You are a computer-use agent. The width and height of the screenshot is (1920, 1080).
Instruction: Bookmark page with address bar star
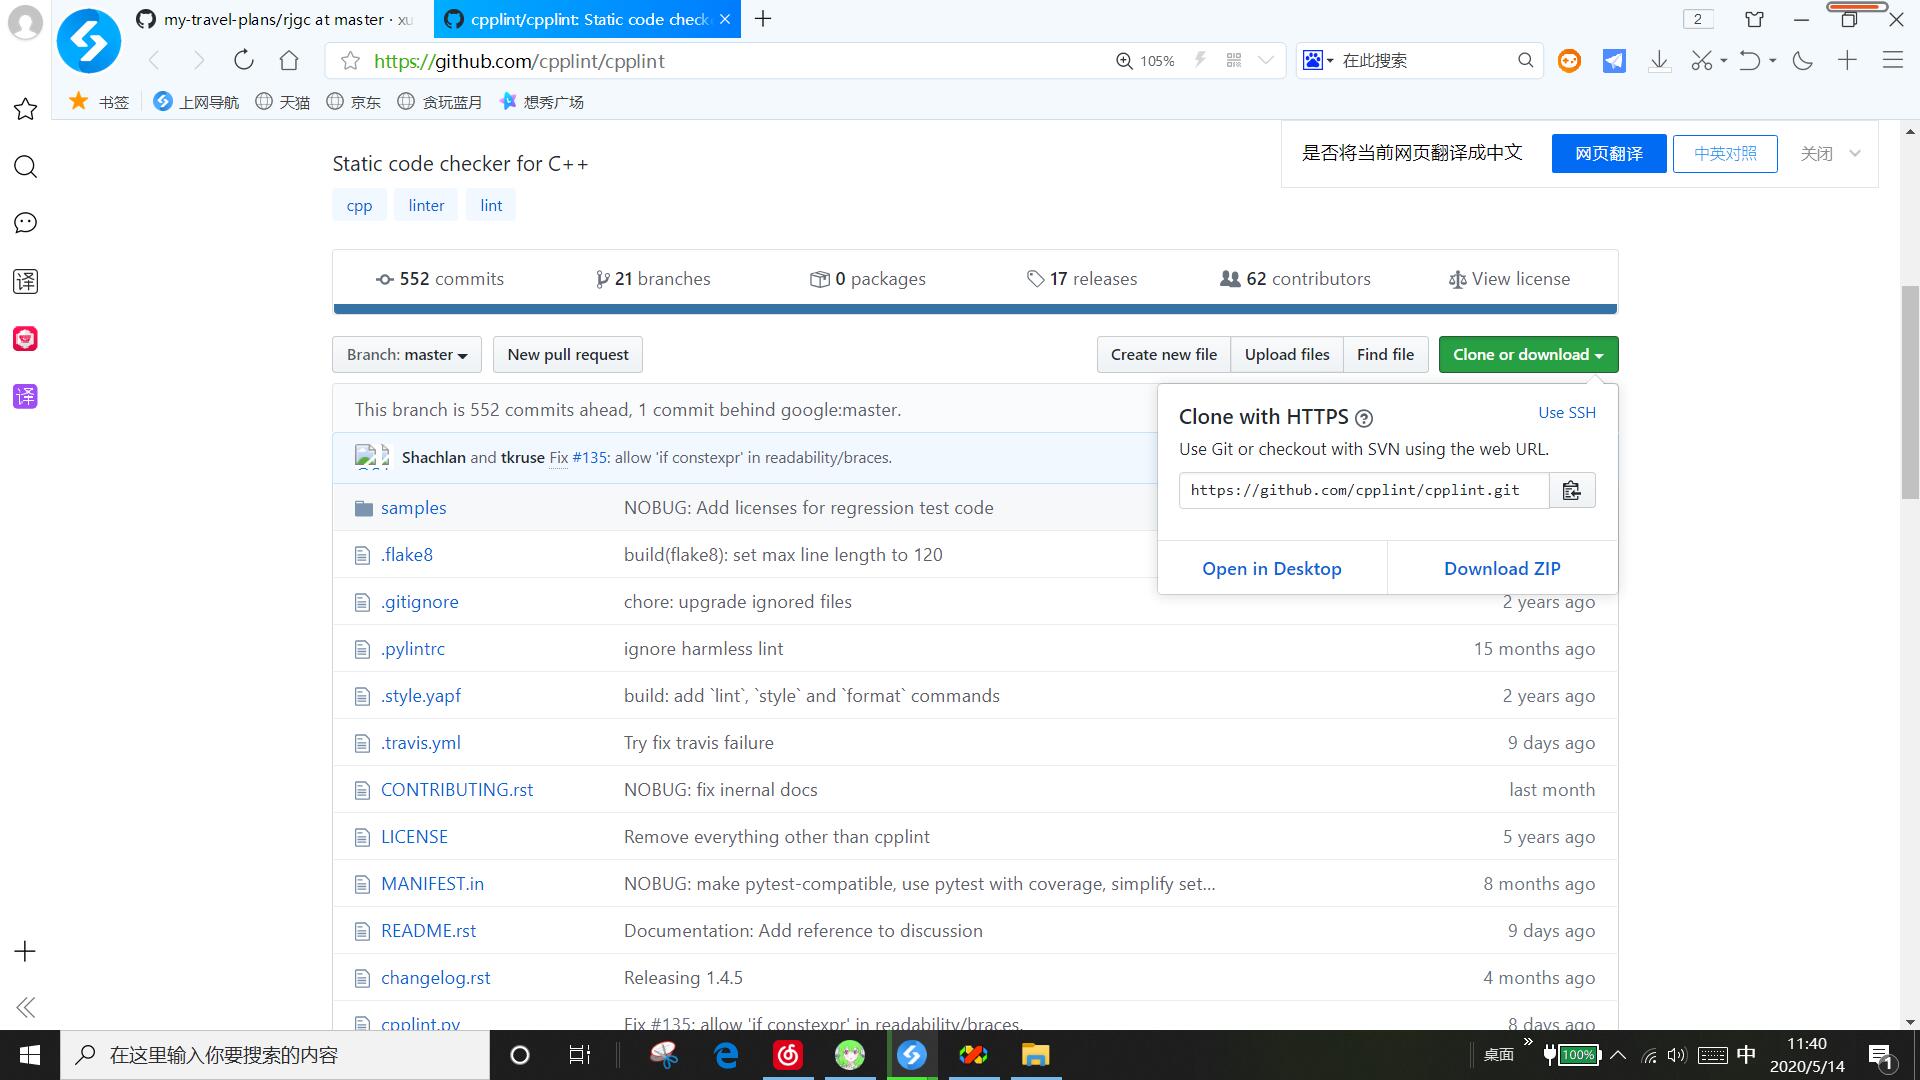click(350, 61)
